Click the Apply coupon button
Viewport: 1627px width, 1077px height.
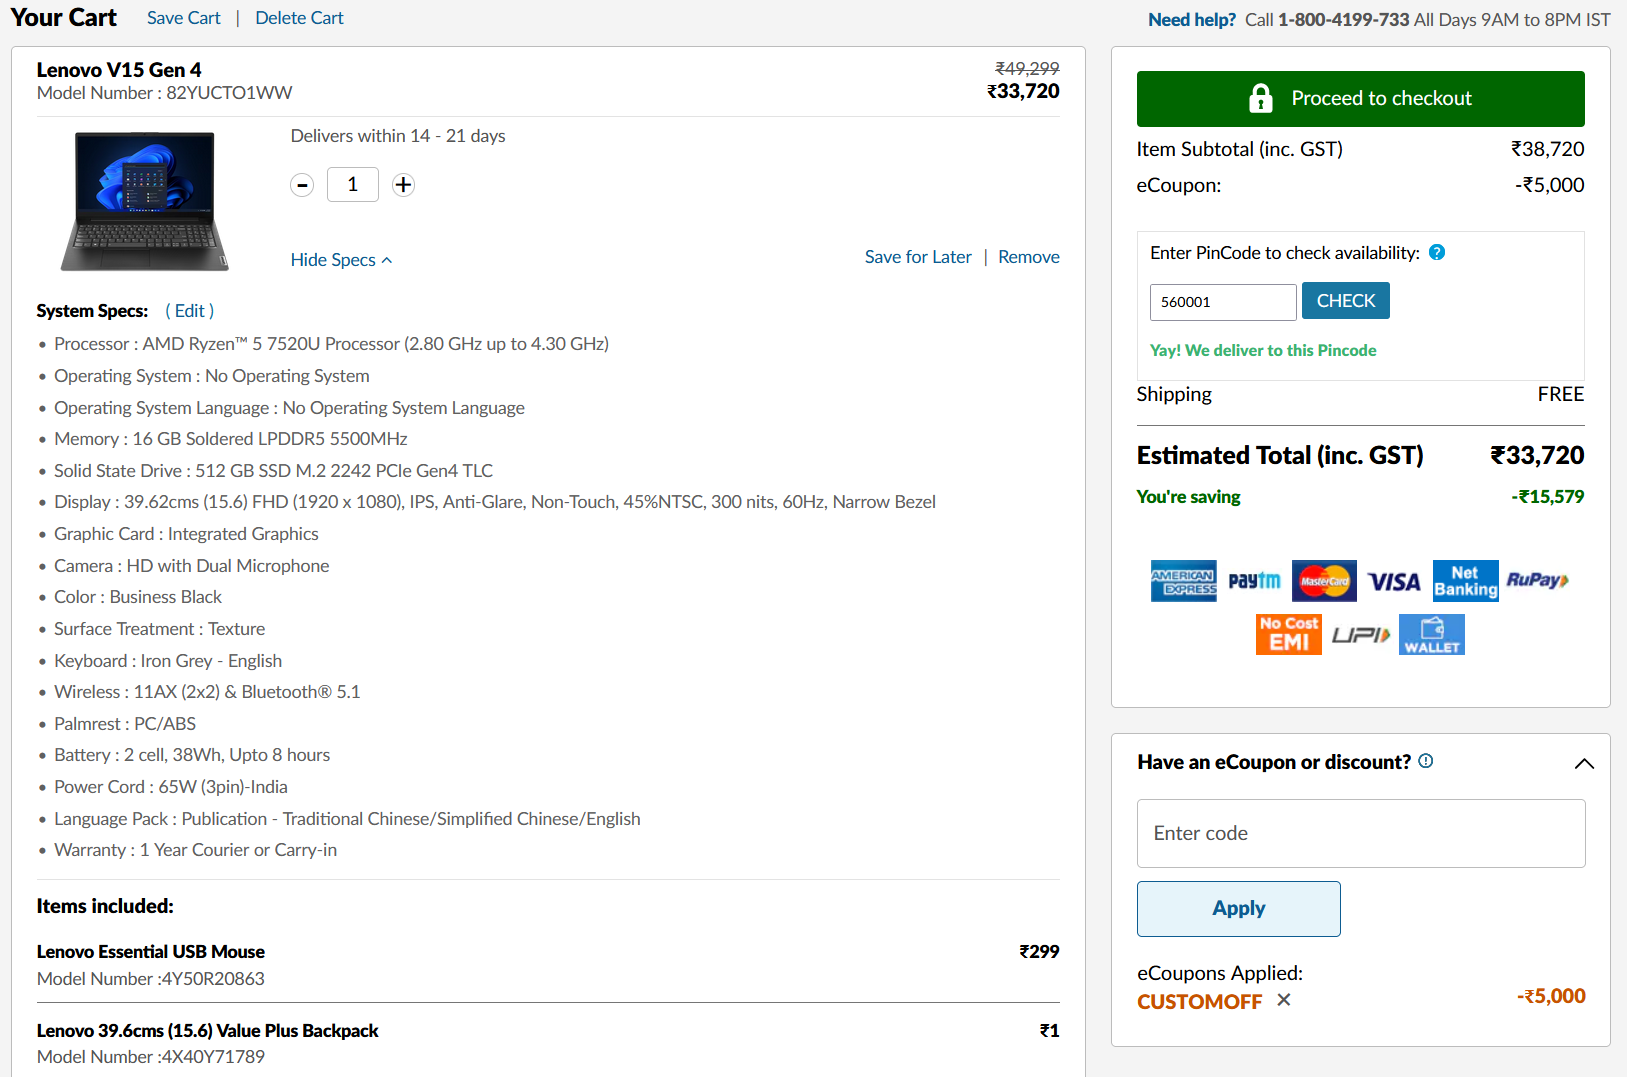pos(1238,908)
